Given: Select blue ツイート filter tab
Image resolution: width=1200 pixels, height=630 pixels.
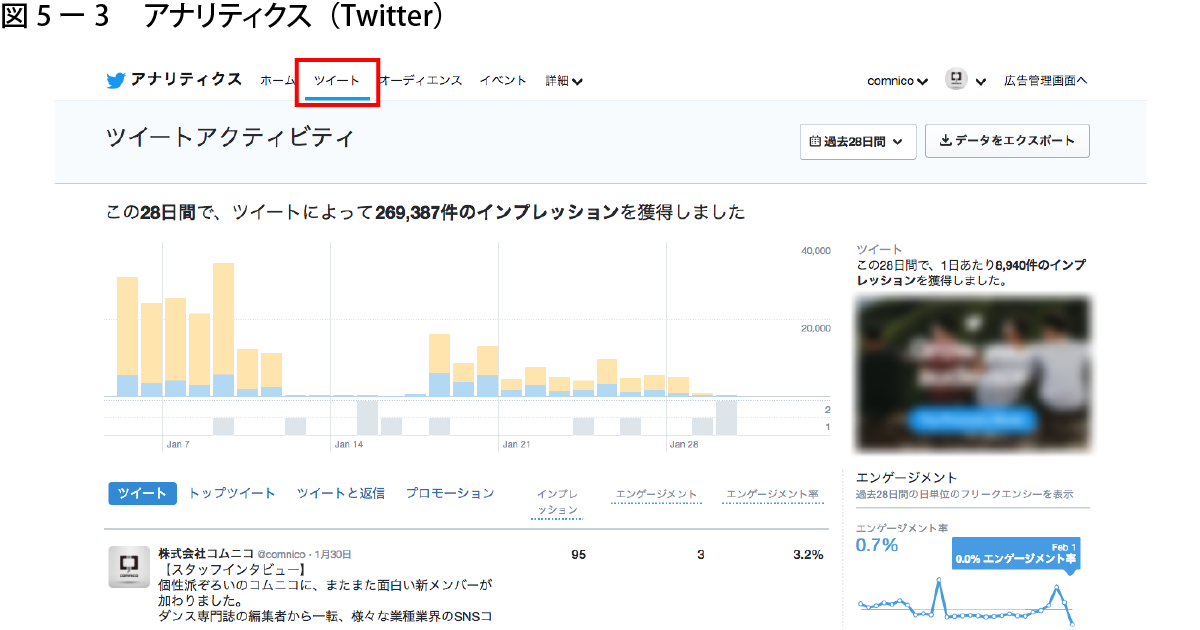Looking at the screenshot, I should [x=142, y=493].
